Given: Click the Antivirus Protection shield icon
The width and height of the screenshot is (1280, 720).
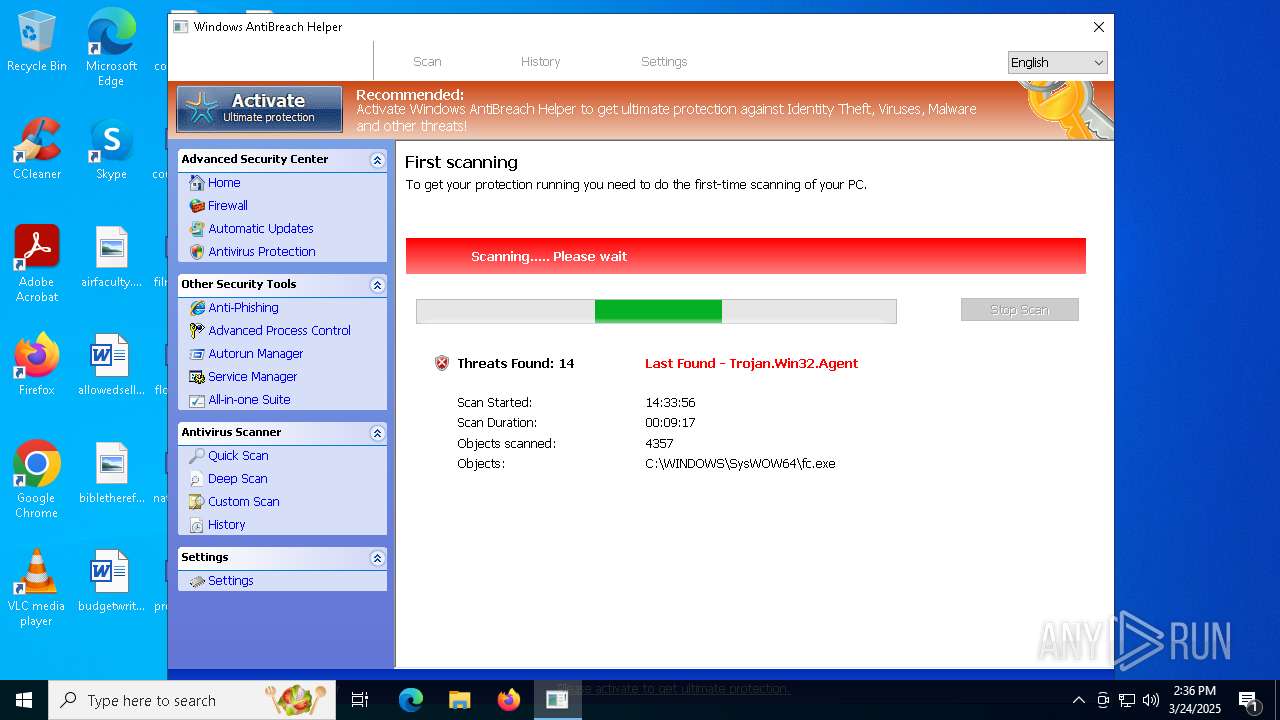Looking at the screenshot, I should tap(197, 252).
